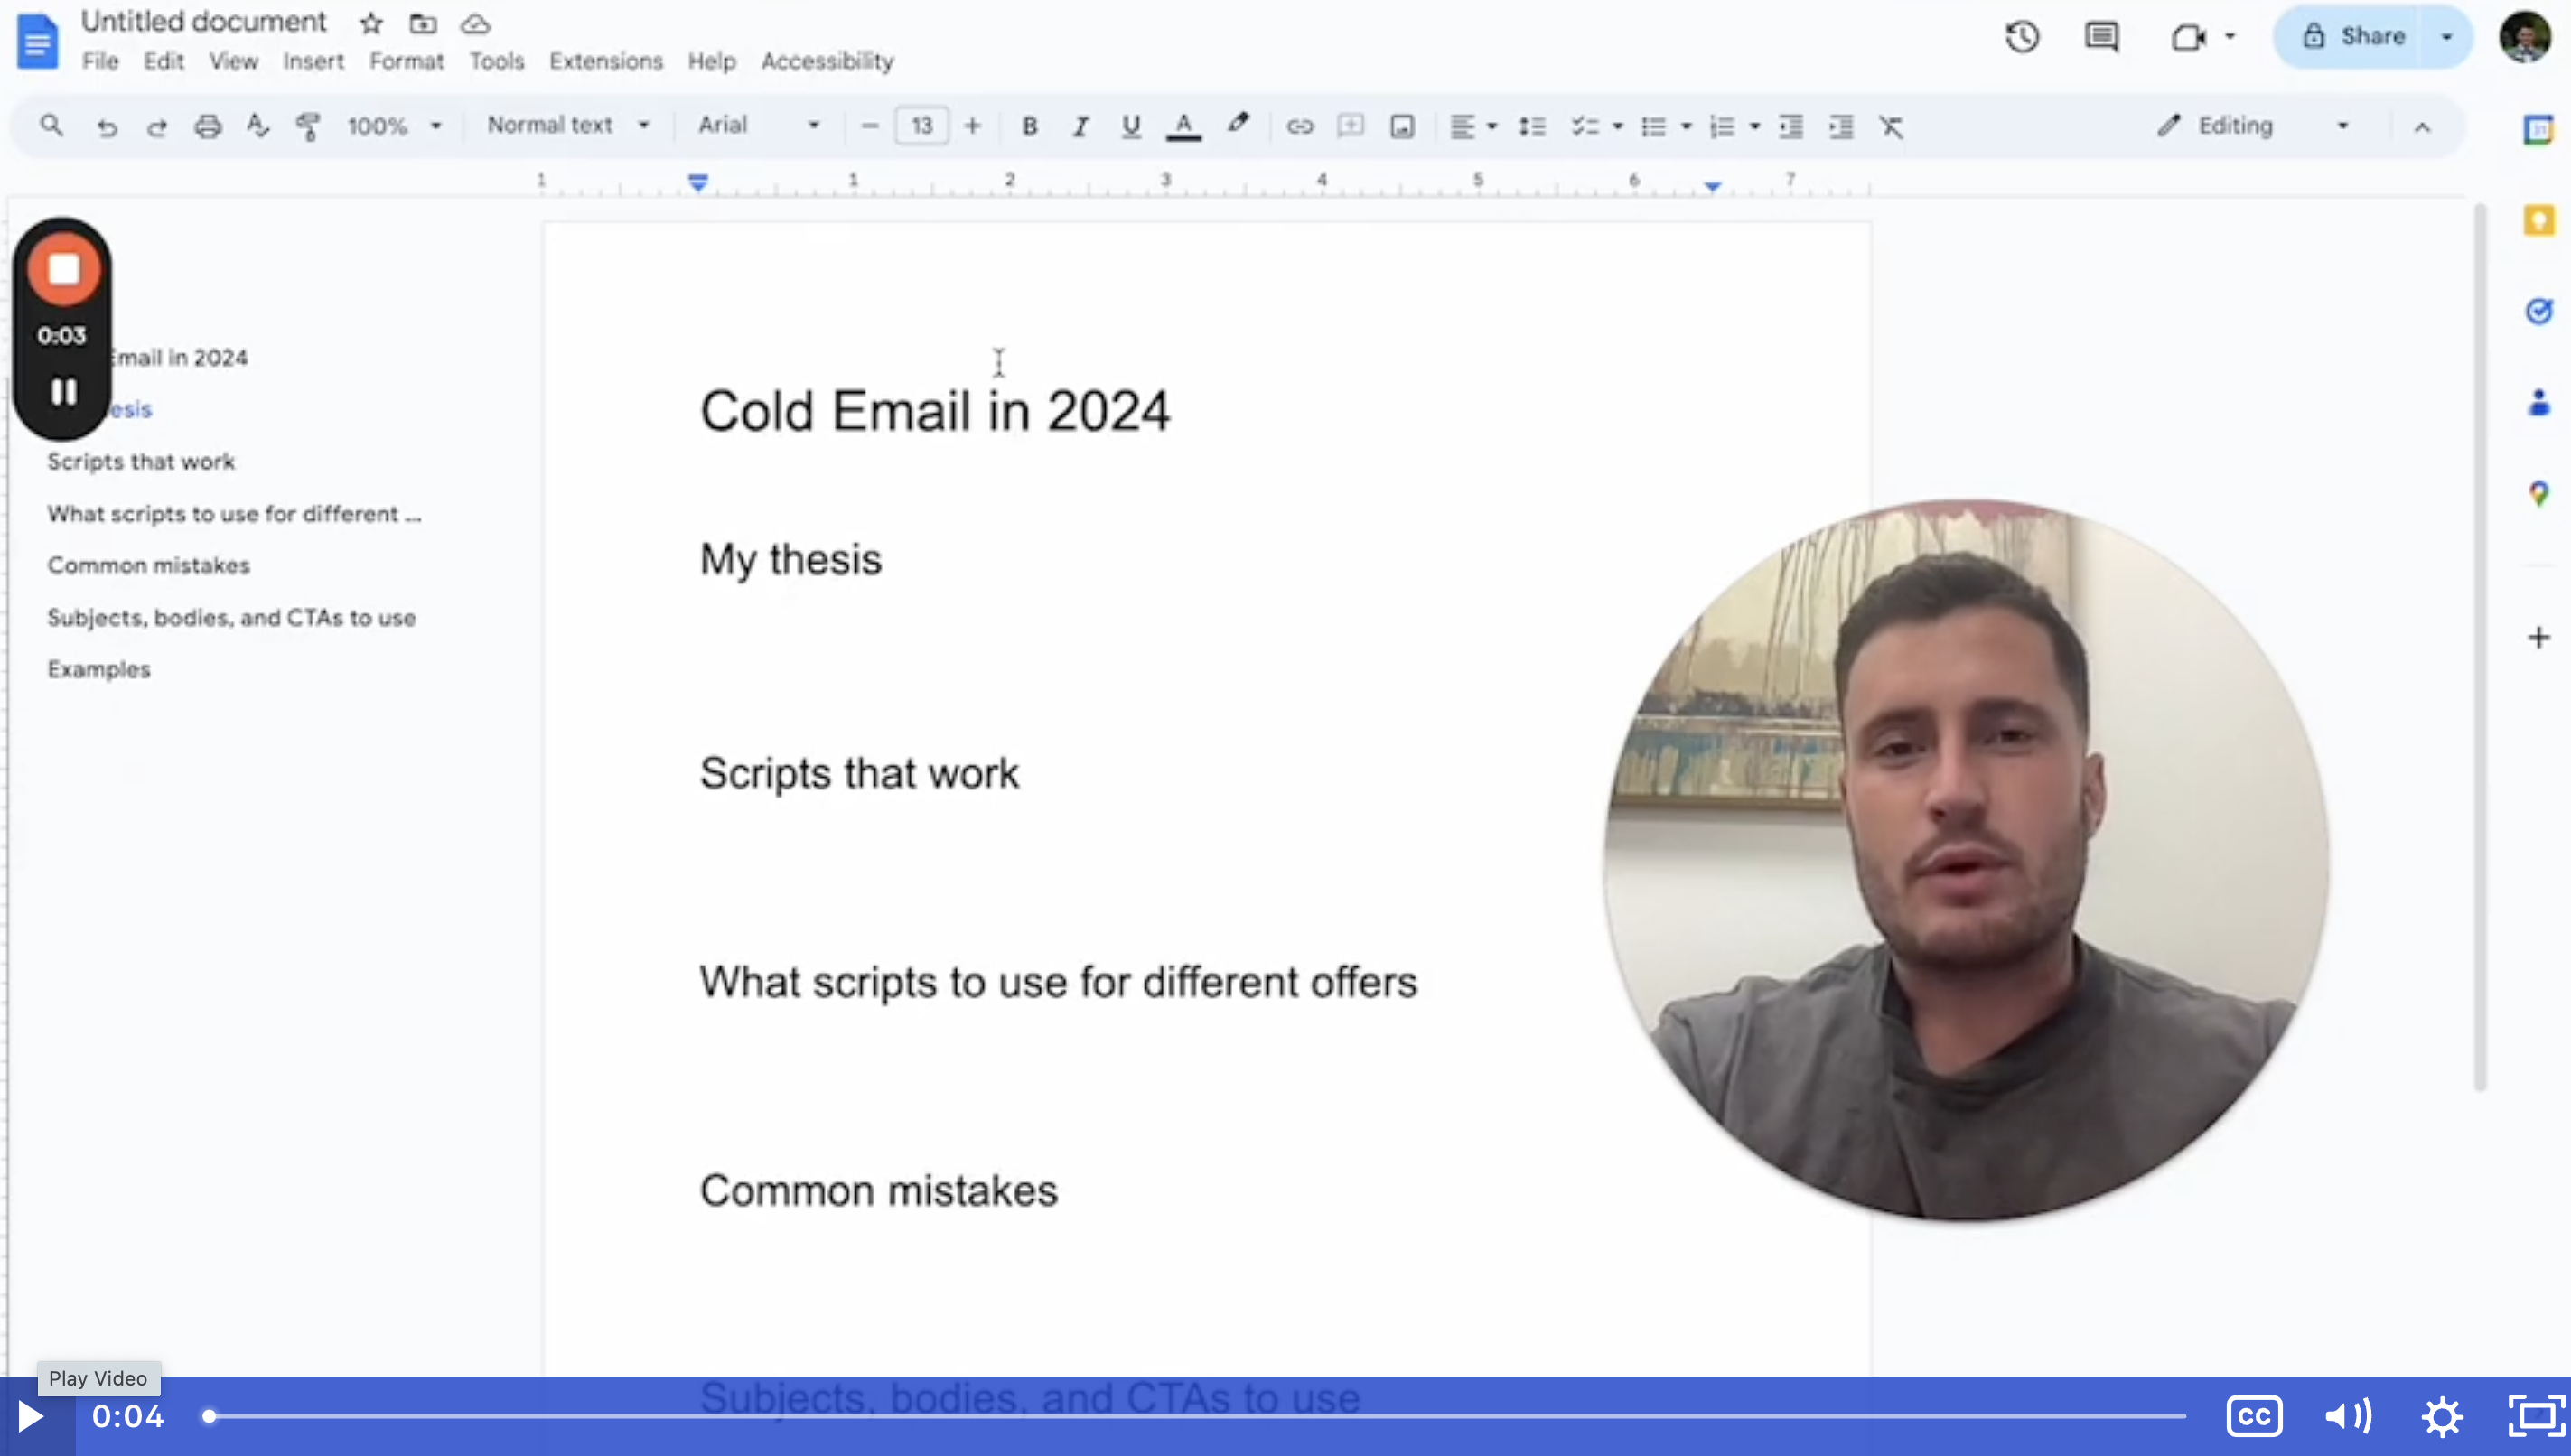Expand checklist options arrow
Image resolution: width=2571 pixels, height=1456 pixels.
[1617, 126]
